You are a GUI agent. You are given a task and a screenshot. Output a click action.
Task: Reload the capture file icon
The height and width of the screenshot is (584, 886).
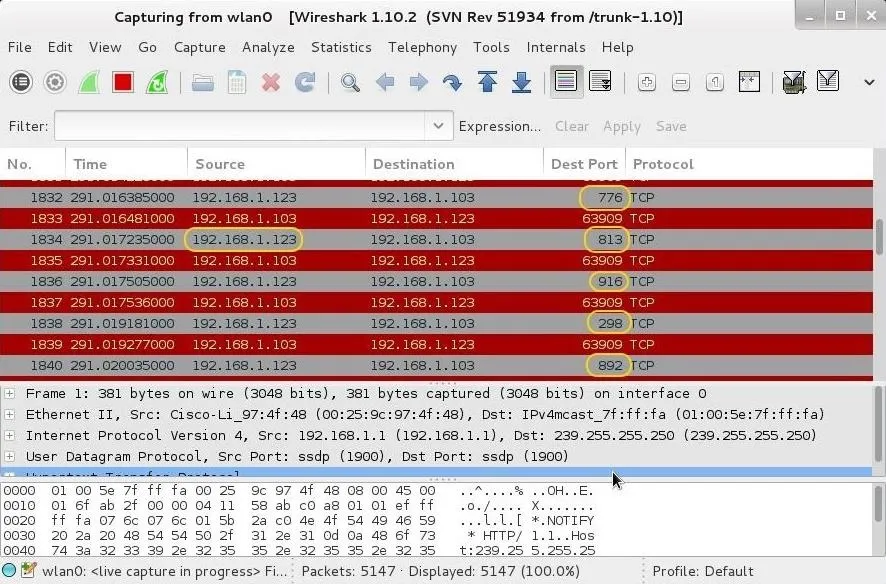pyautogui.click(x=305, y=82)
